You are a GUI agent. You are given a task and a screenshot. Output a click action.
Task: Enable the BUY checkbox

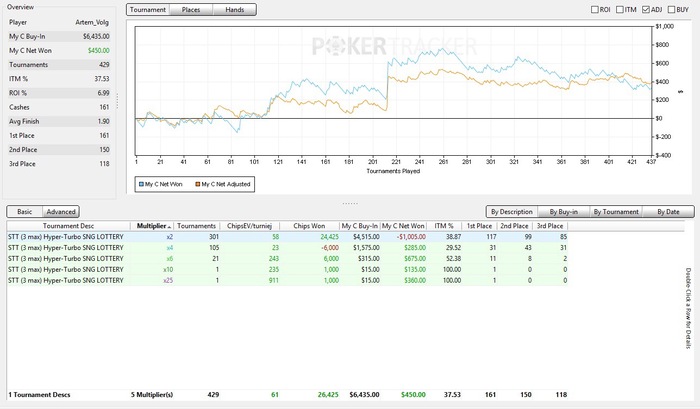click(x=671, y=10)
